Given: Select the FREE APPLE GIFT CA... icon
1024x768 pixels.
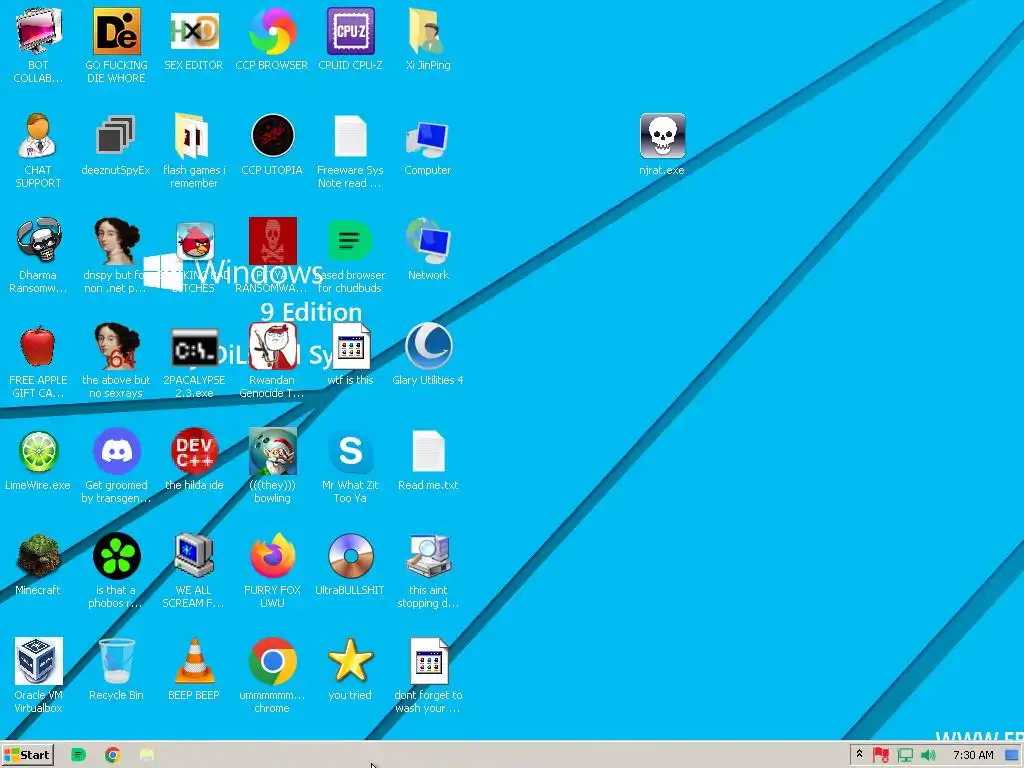Looking at the screenshot, I should (38, 360).
